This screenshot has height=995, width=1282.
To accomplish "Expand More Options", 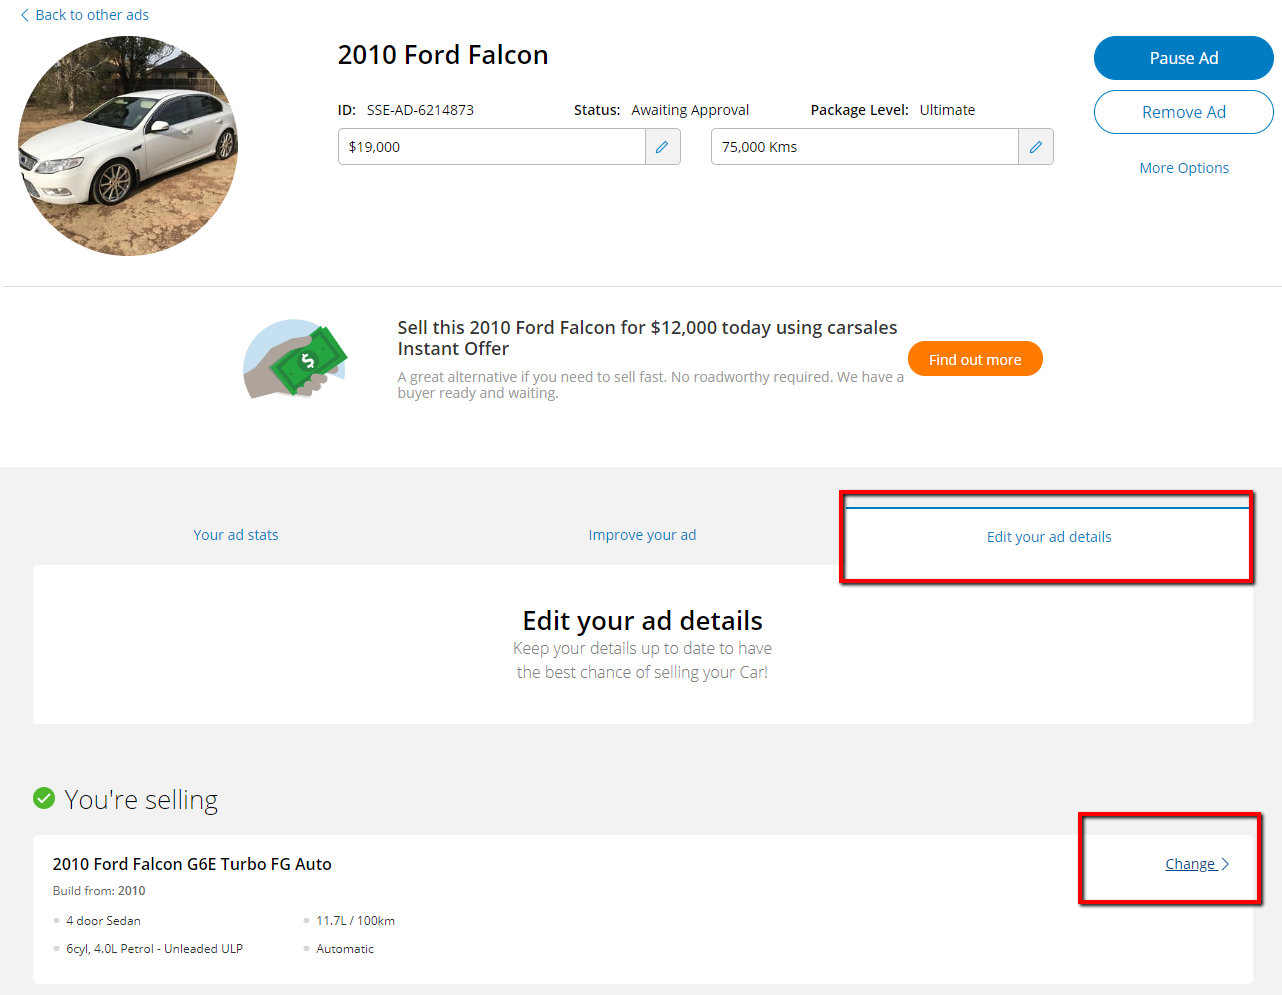I will 1184,168.
